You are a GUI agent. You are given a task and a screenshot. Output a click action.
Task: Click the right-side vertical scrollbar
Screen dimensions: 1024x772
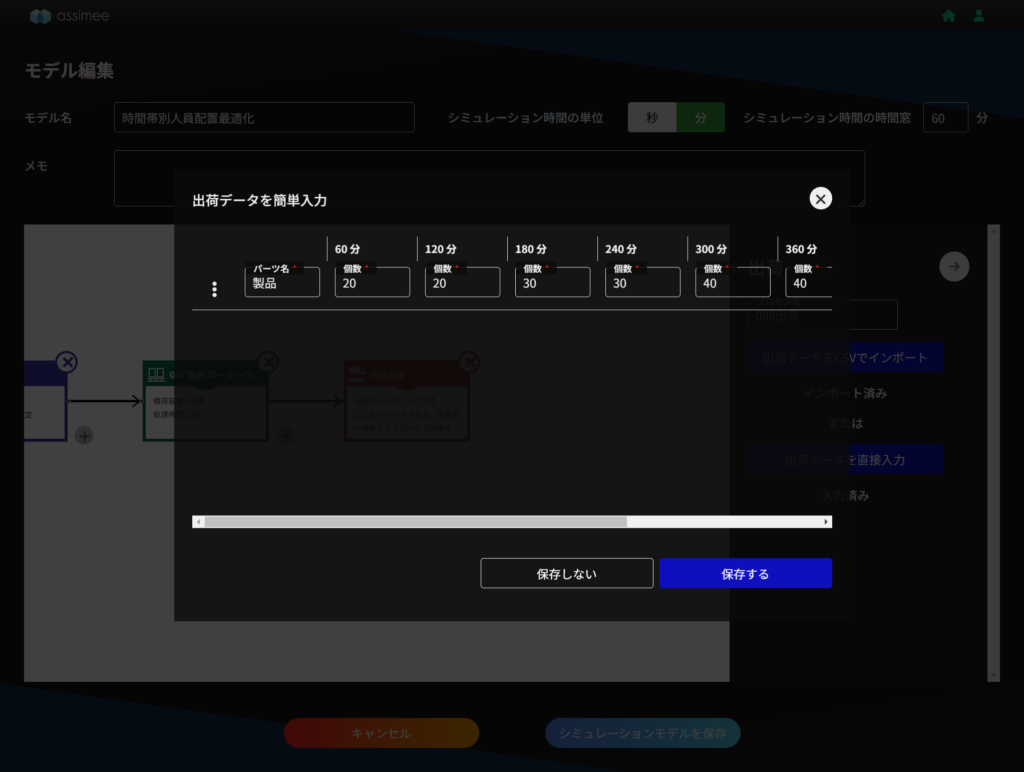coord(994,453)
